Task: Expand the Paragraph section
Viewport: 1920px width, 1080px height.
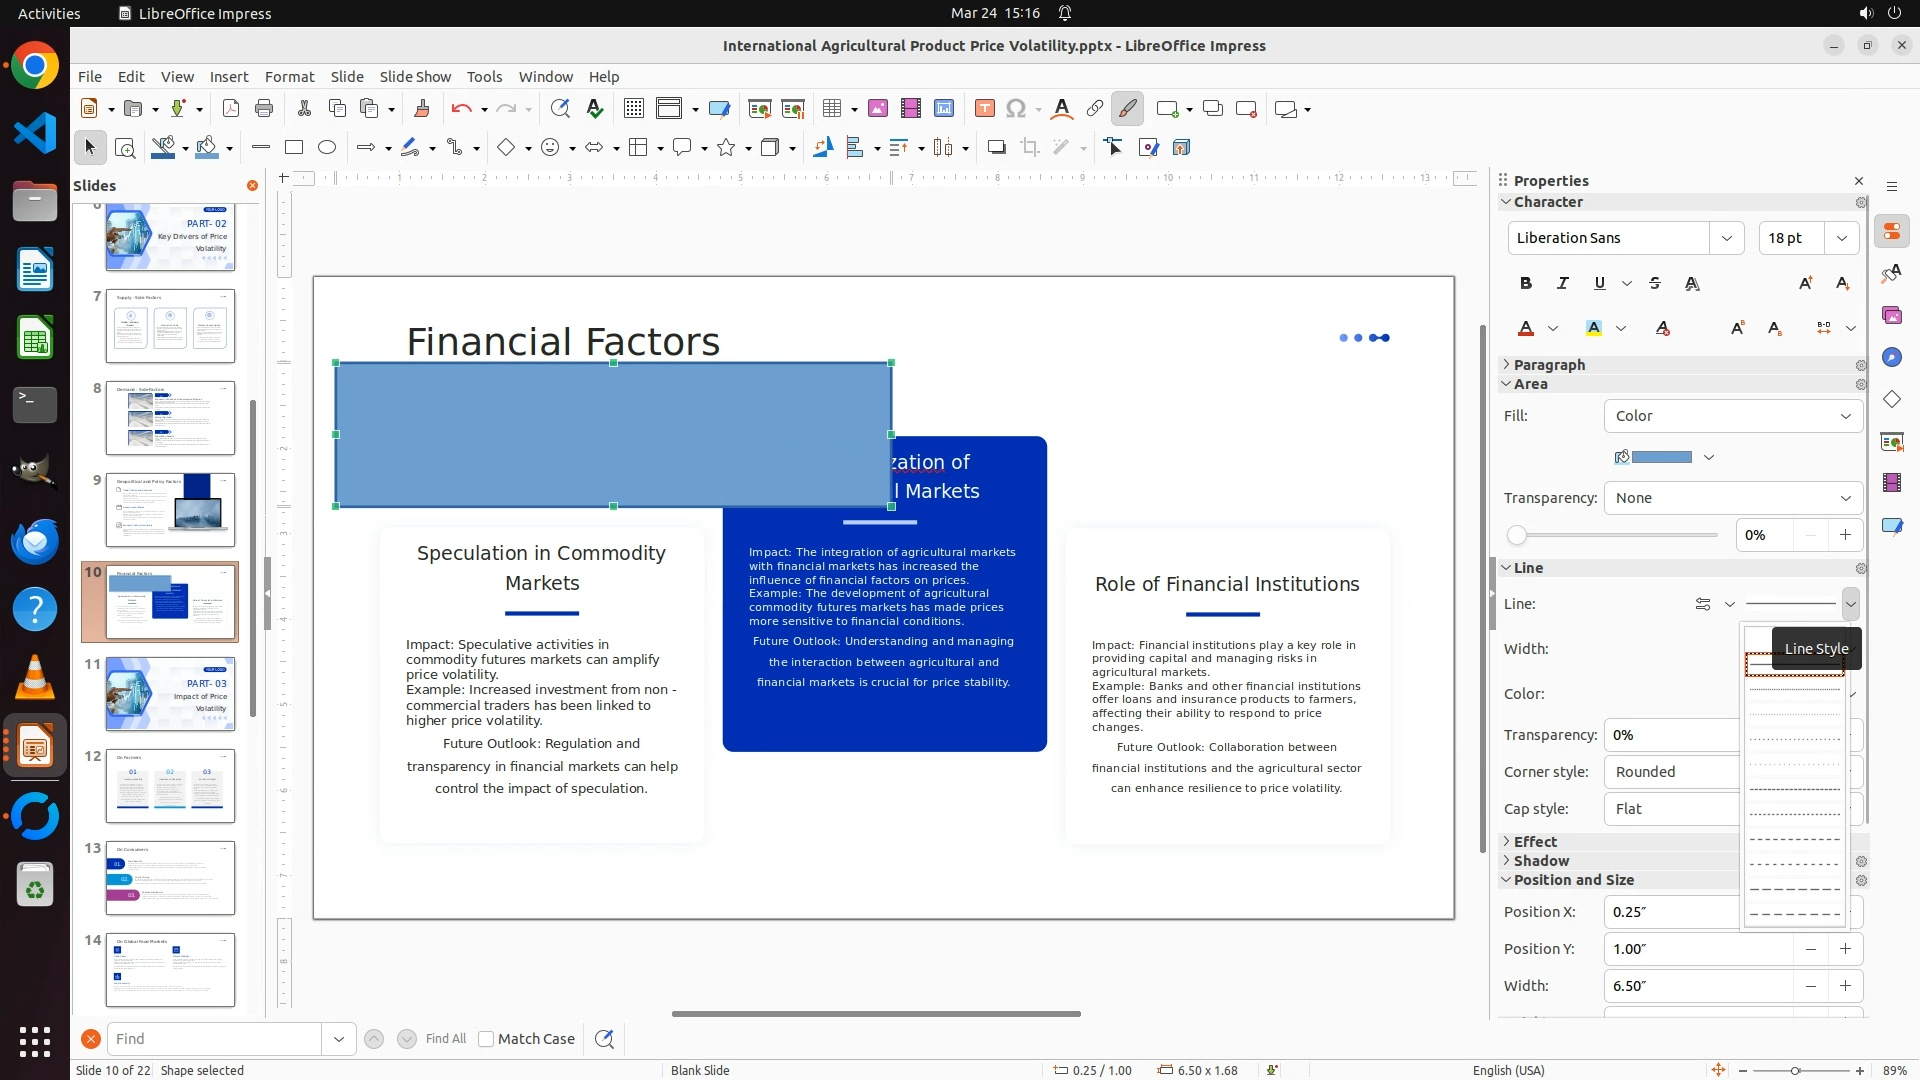Action: click(1548, 365)
